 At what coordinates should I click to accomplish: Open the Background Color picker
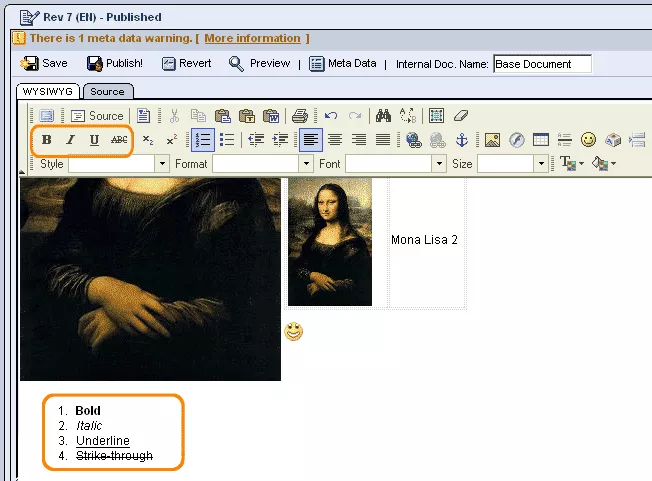(x=604, y=163)
